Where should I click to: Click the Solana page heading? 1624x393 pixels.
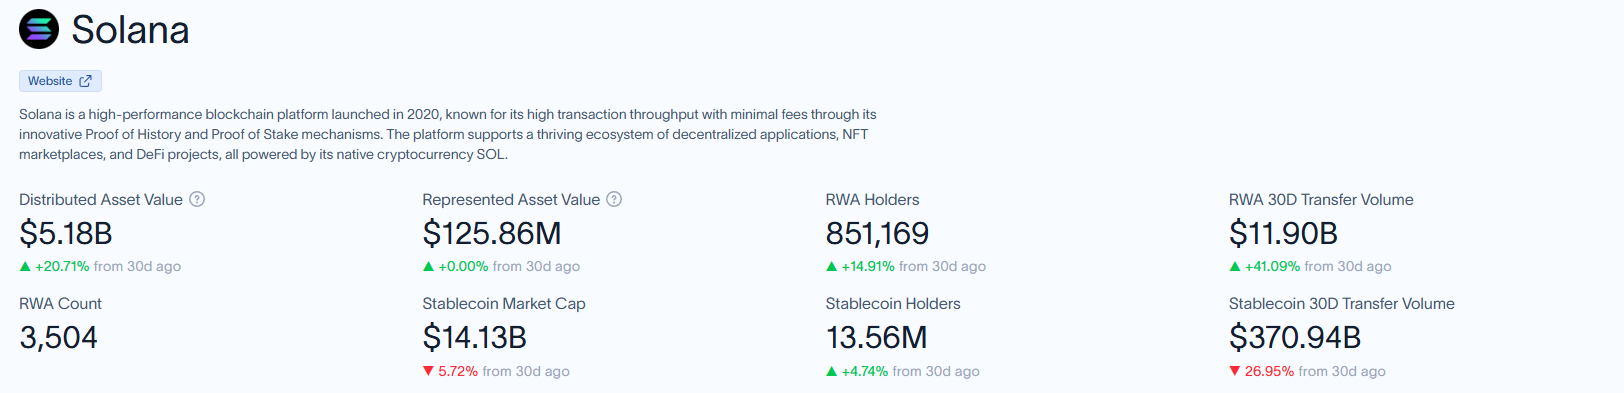click(x=130, y=30)
